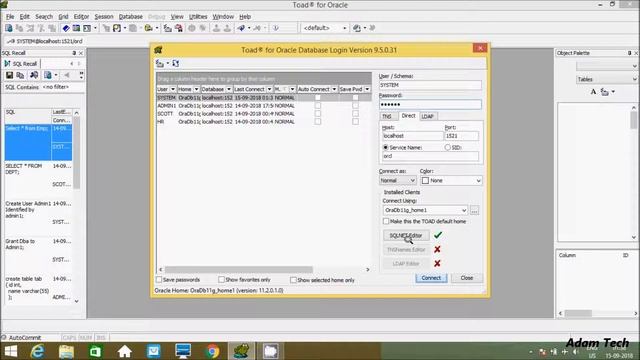Click the red X beside LDAP Editor

437,264
